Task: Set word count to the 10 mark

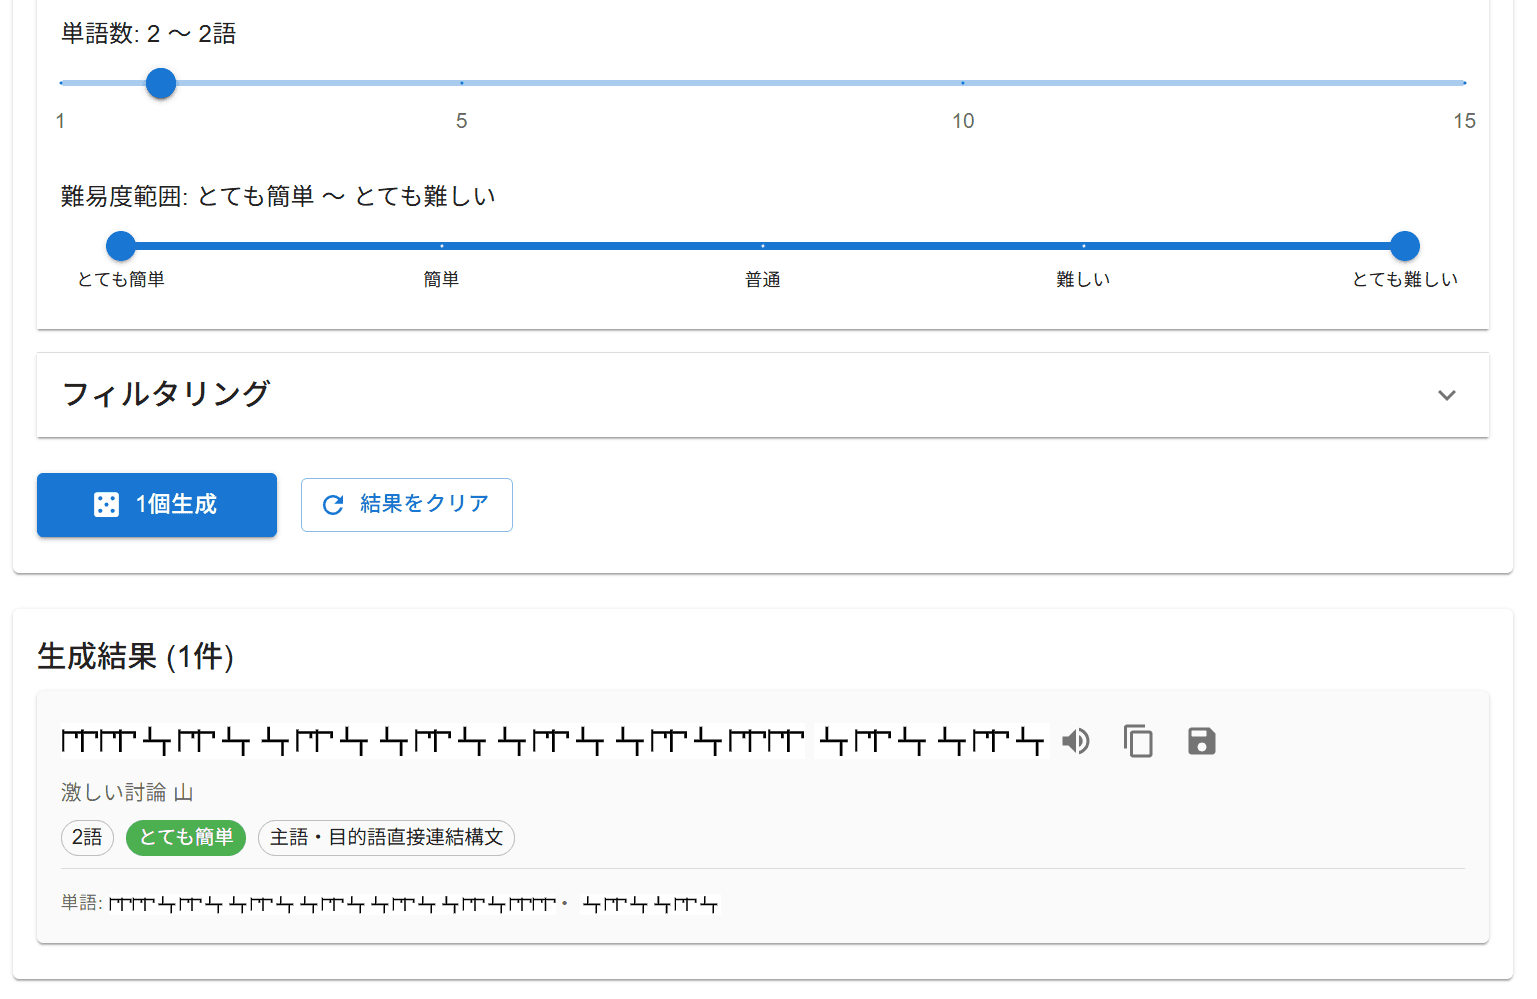Action: tap(963, 83)
